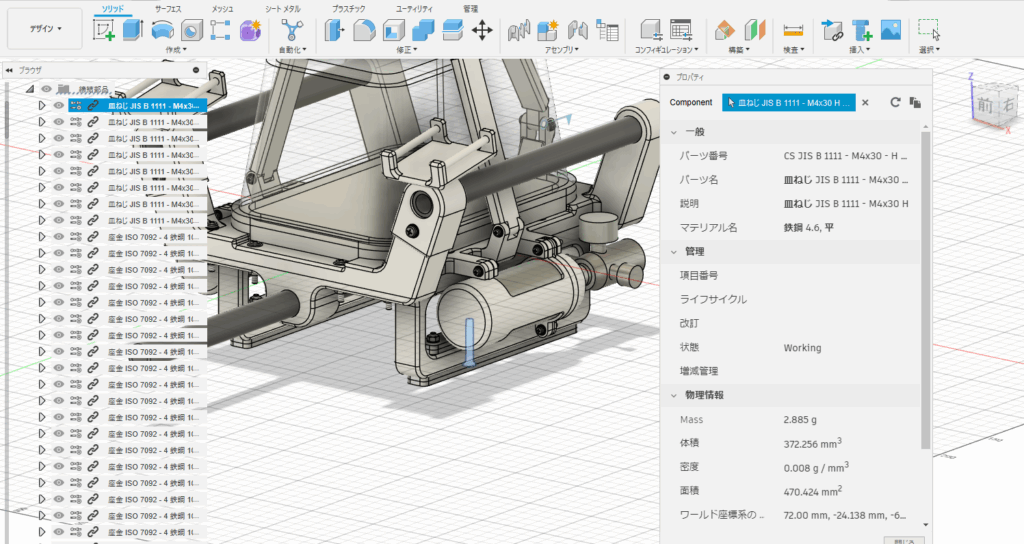Switch to the ソリッド tab
Image resolution: width=1024 pixels, height=544 pixels.
[112, 8]
